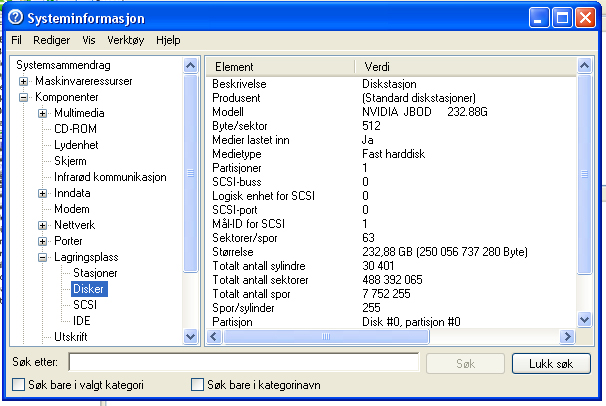Viewport: 606px width, 406px height.
Task: Select the Logisk enhet for SCSI row
Action: pyautogui.click(x=391, y=195)
